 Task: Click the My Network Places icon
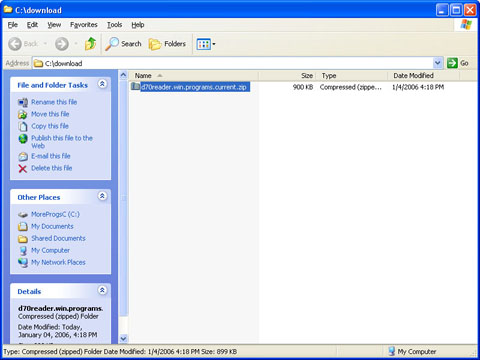[23, 263]
